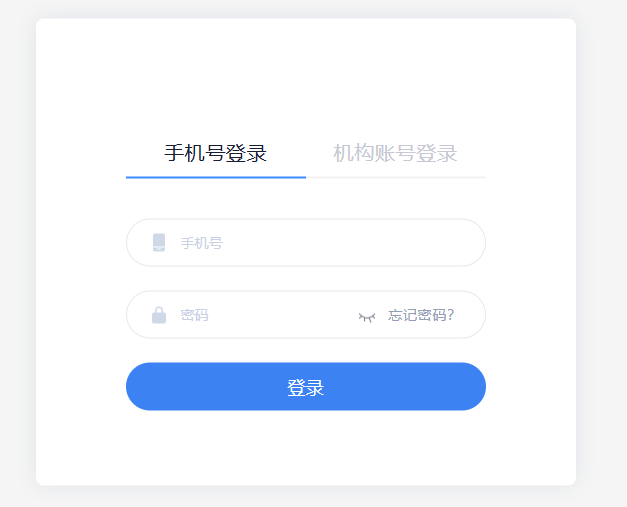Activate the mobile number login tab
Viewport: 627px width, 507px height.
(216, 154)
